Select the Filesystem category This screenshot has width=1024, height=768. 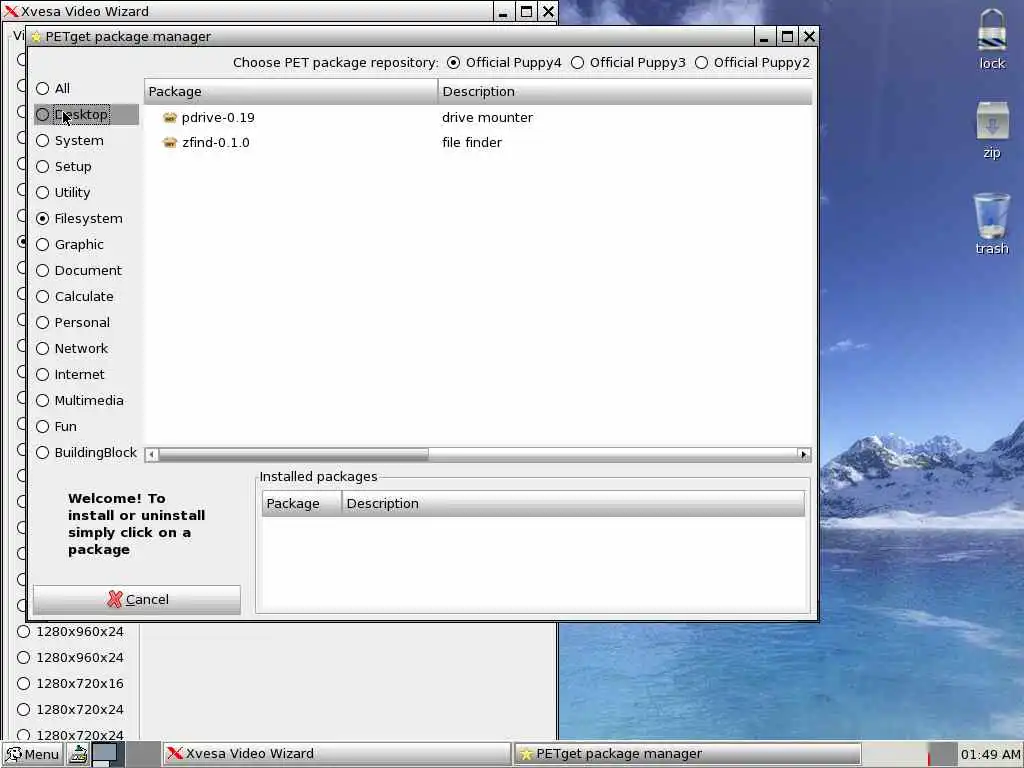point(80,219)
